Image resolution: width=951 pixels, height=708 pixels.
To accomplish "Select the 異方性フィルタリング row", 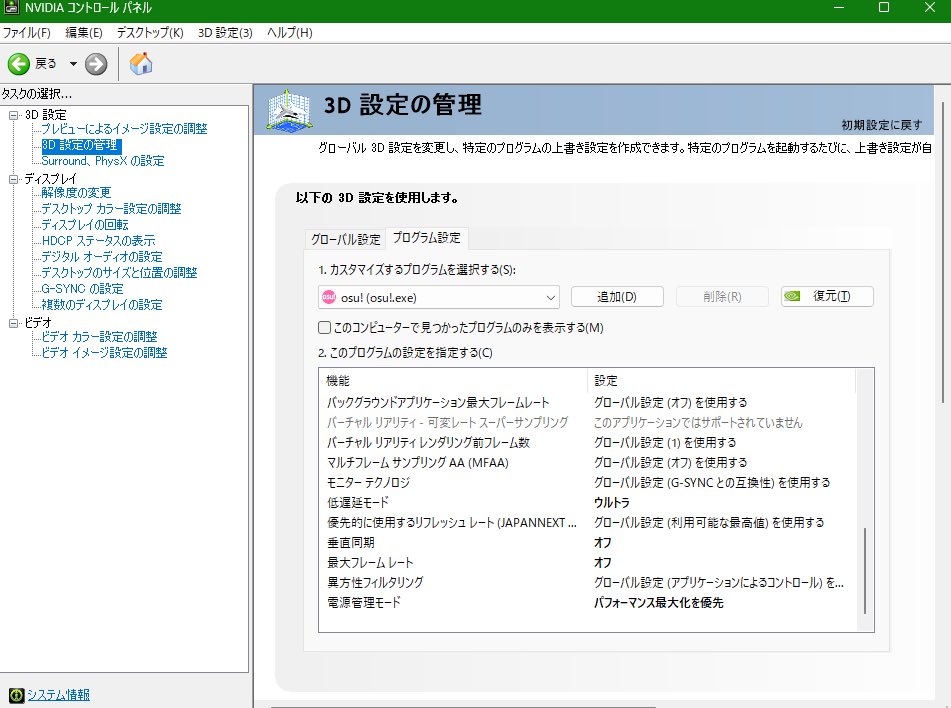I will 587,583.
